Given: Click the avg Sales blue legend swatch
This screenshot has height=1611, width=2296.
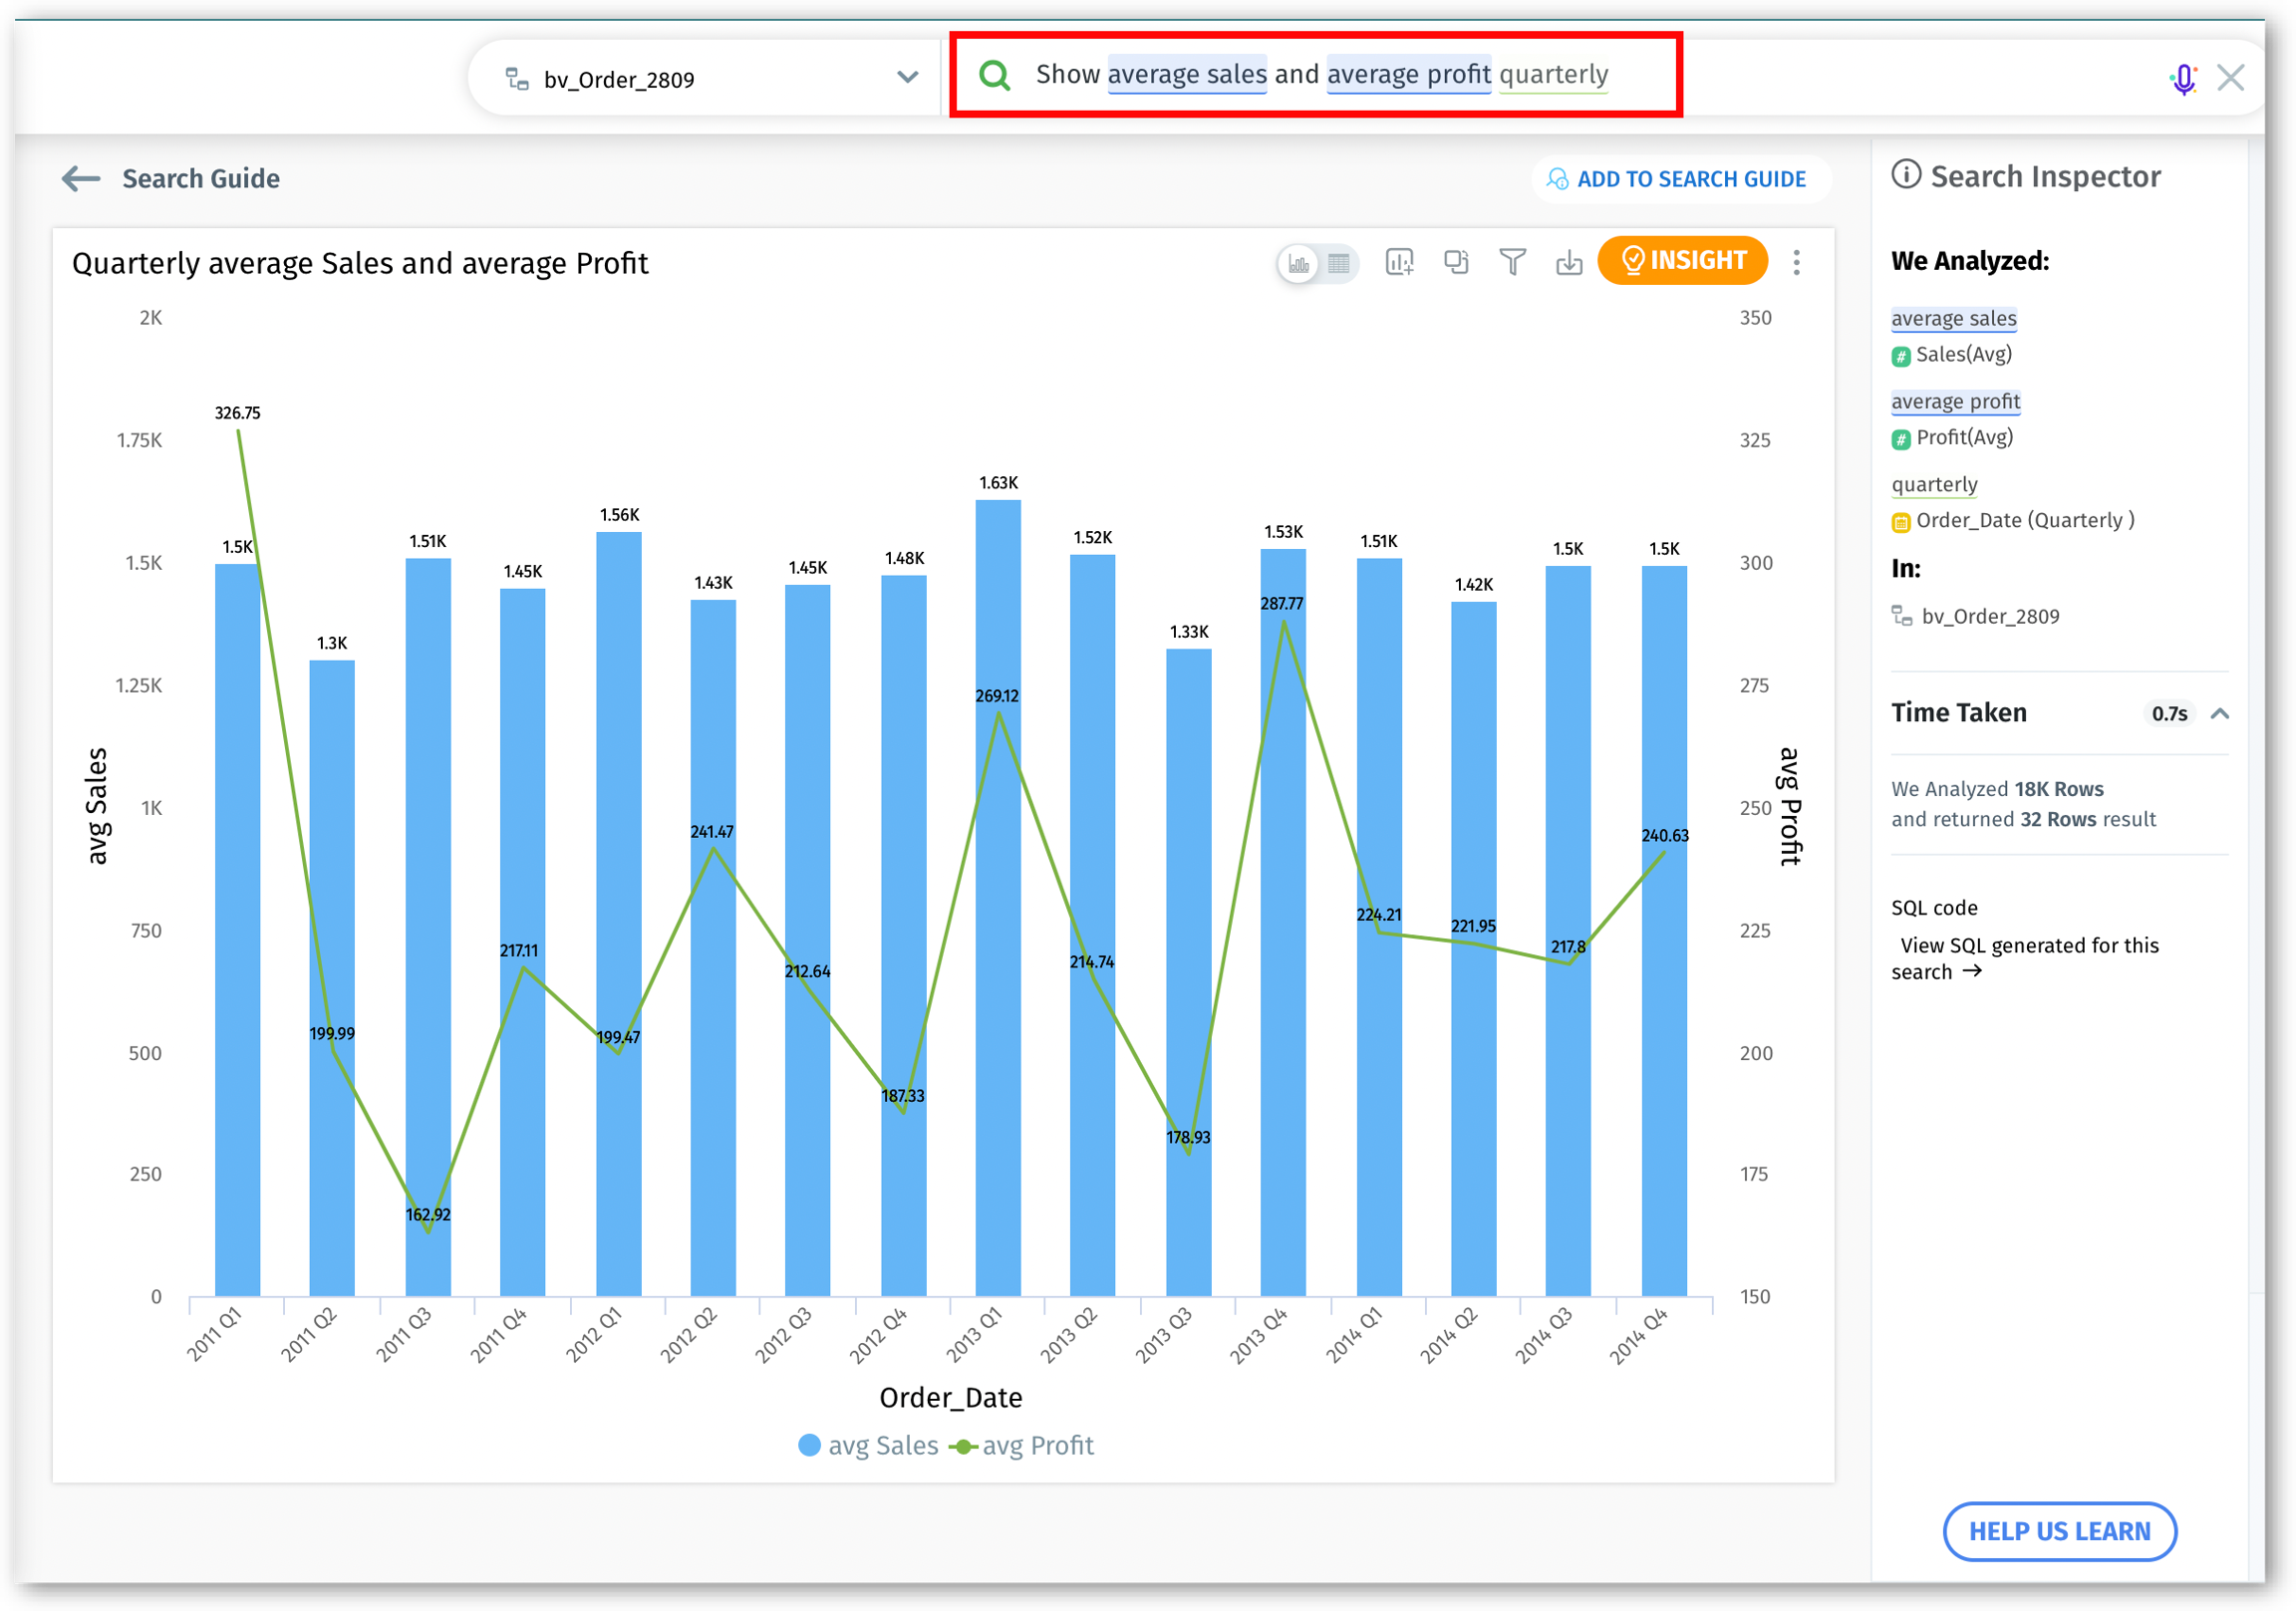Looking at the screenshot, I should pos(810,1446).
